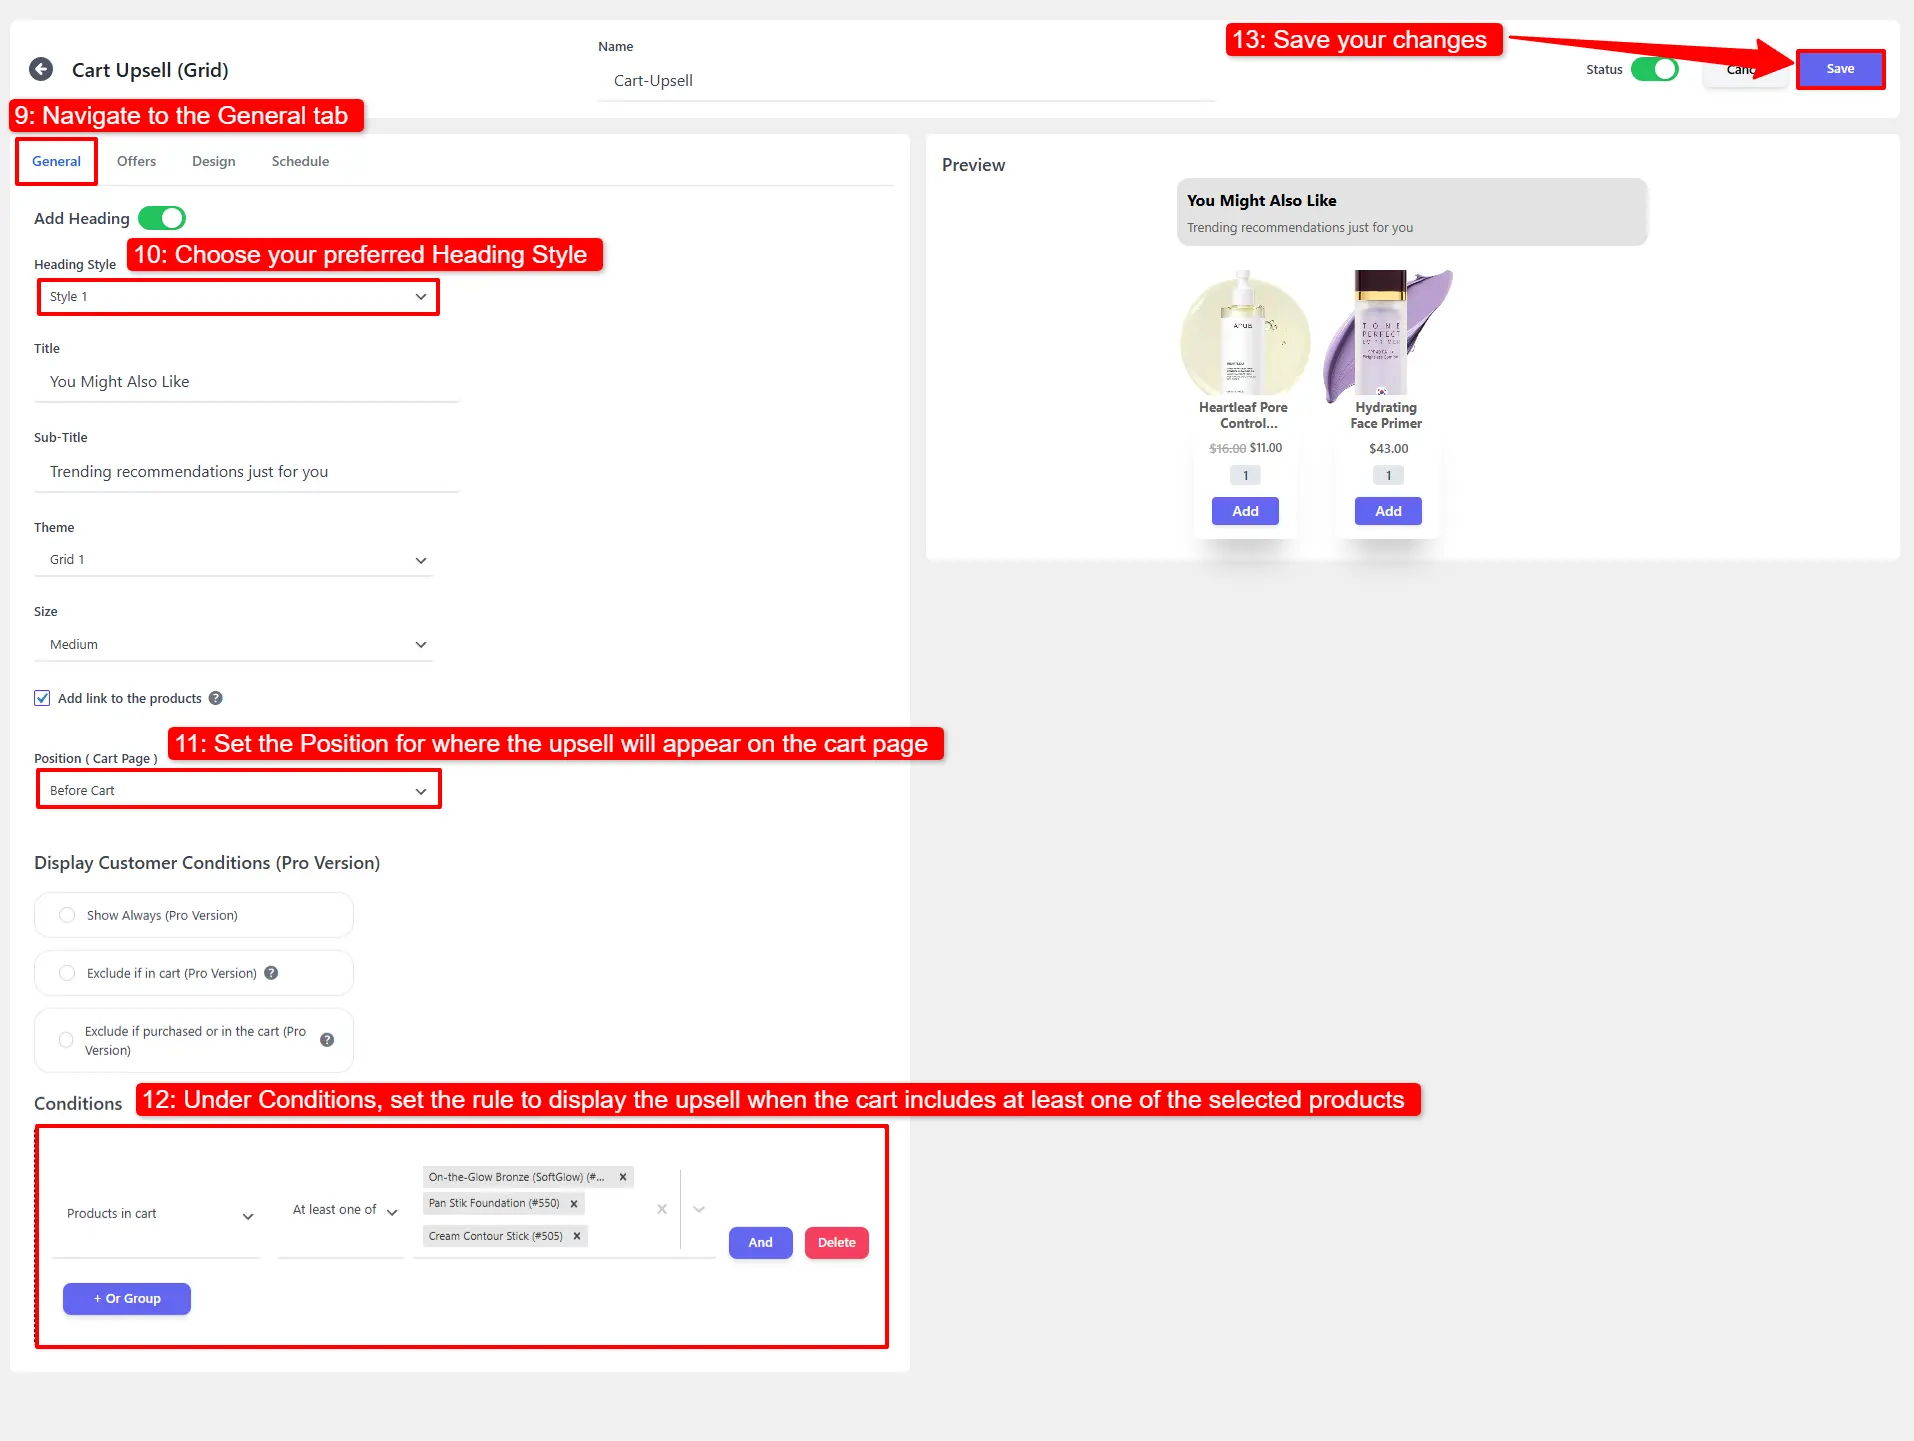
Task: Click help icon beside Exclude if in cart
Action: tap(271, 973)
